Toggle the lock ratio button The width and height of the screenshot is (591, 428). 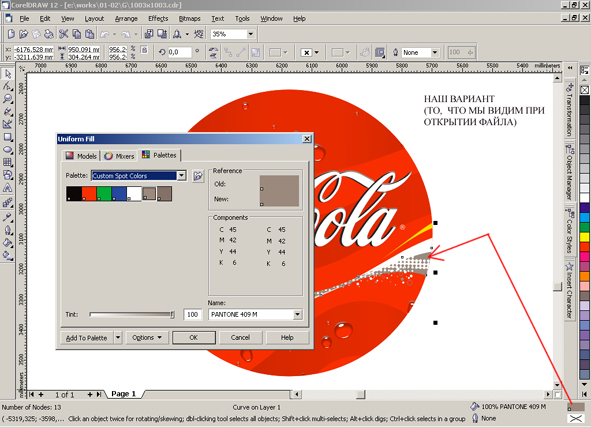(x=144, y=50)
